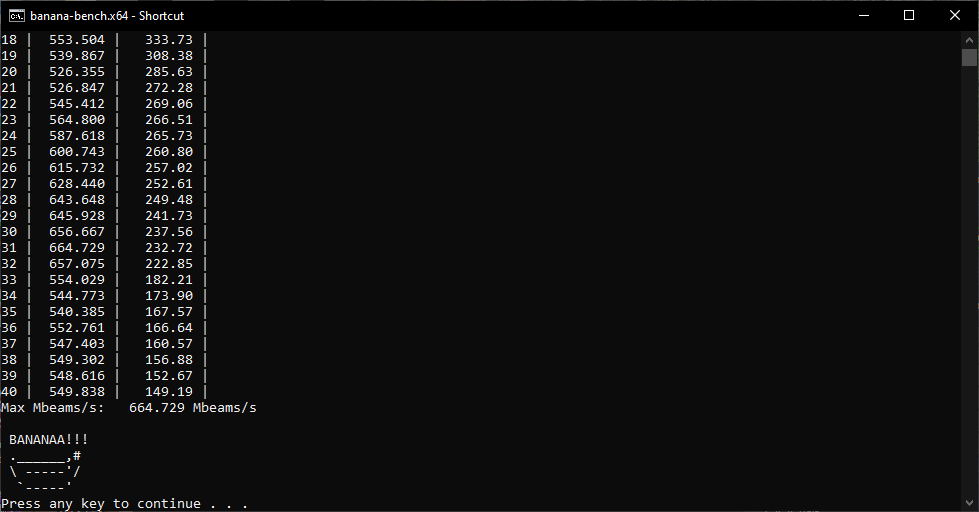Click the value 664.729 in row 31
979x512 pixels.
[77, 248]
